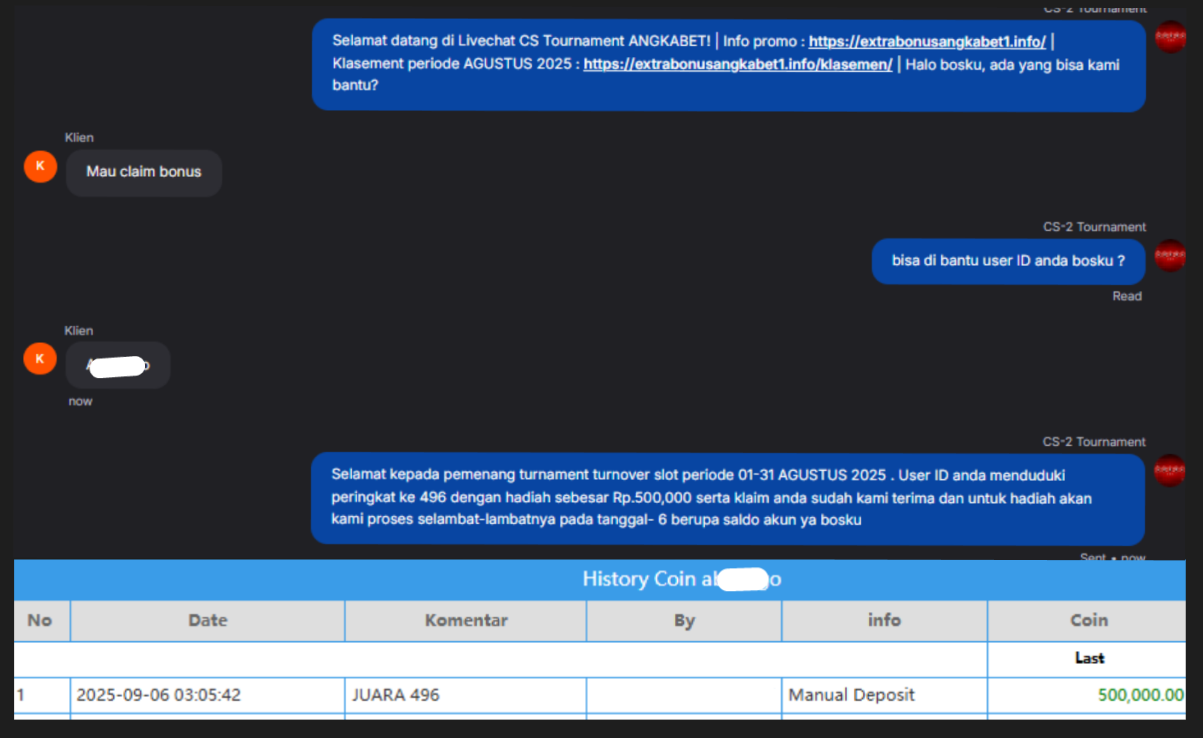The image size is (1203, 738).
Task: Open the klasemen periode Agustus link
Action: (738, 64)
